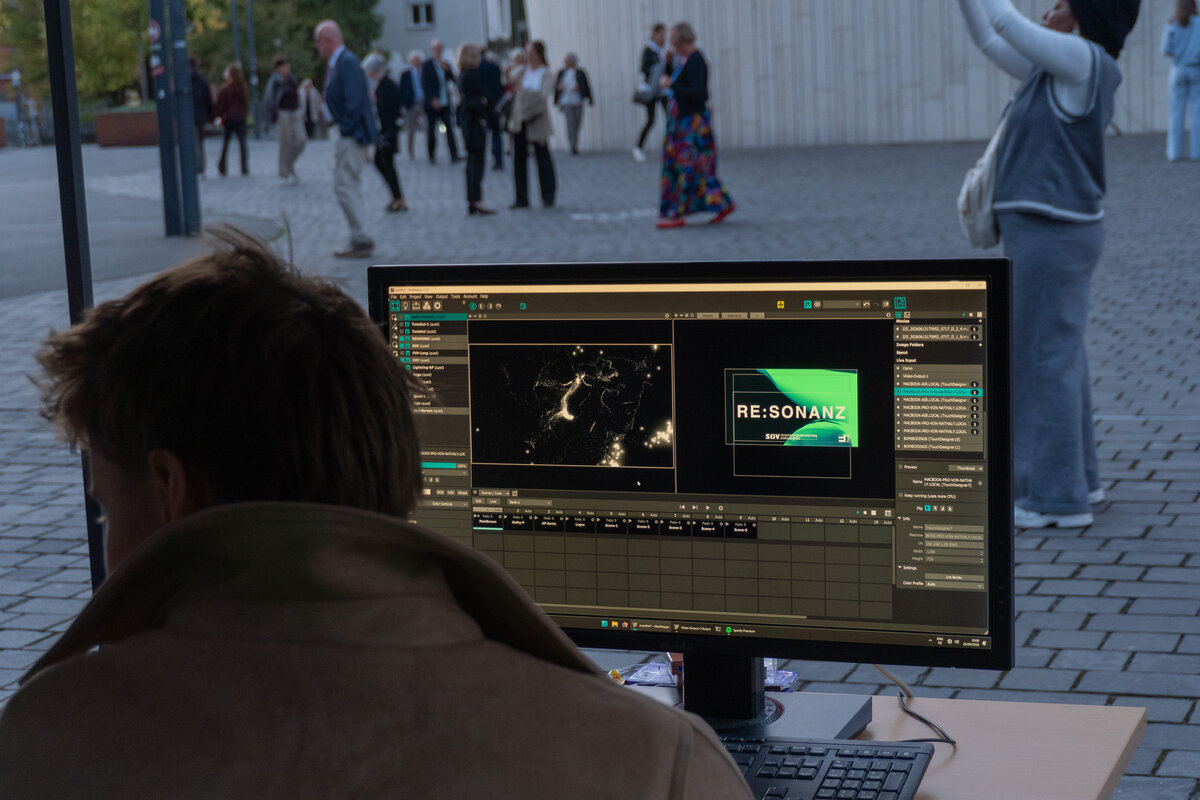Click the undo arrow in the top toolbar
The image size is (1200, 800).
[866, 304]
